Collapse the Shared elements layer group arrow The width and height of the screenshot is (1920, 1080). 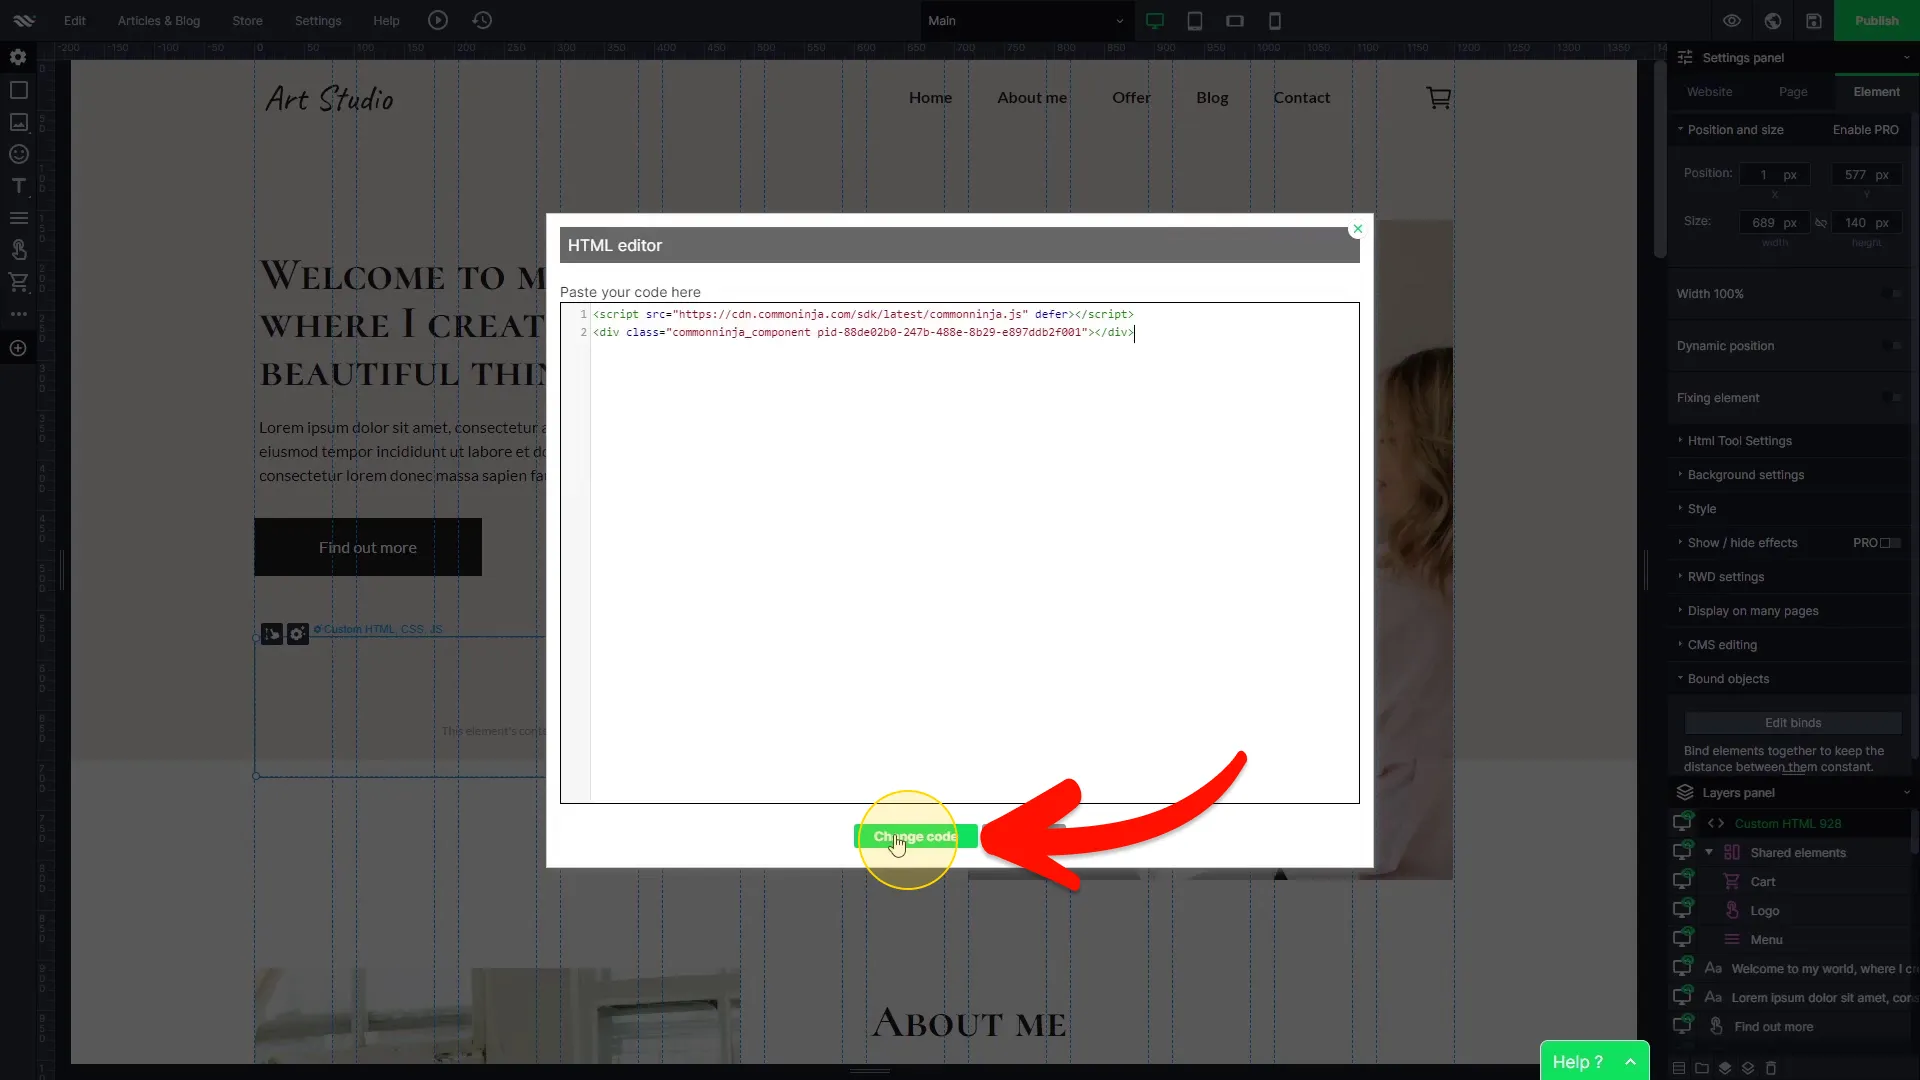tap(1709, 853)
